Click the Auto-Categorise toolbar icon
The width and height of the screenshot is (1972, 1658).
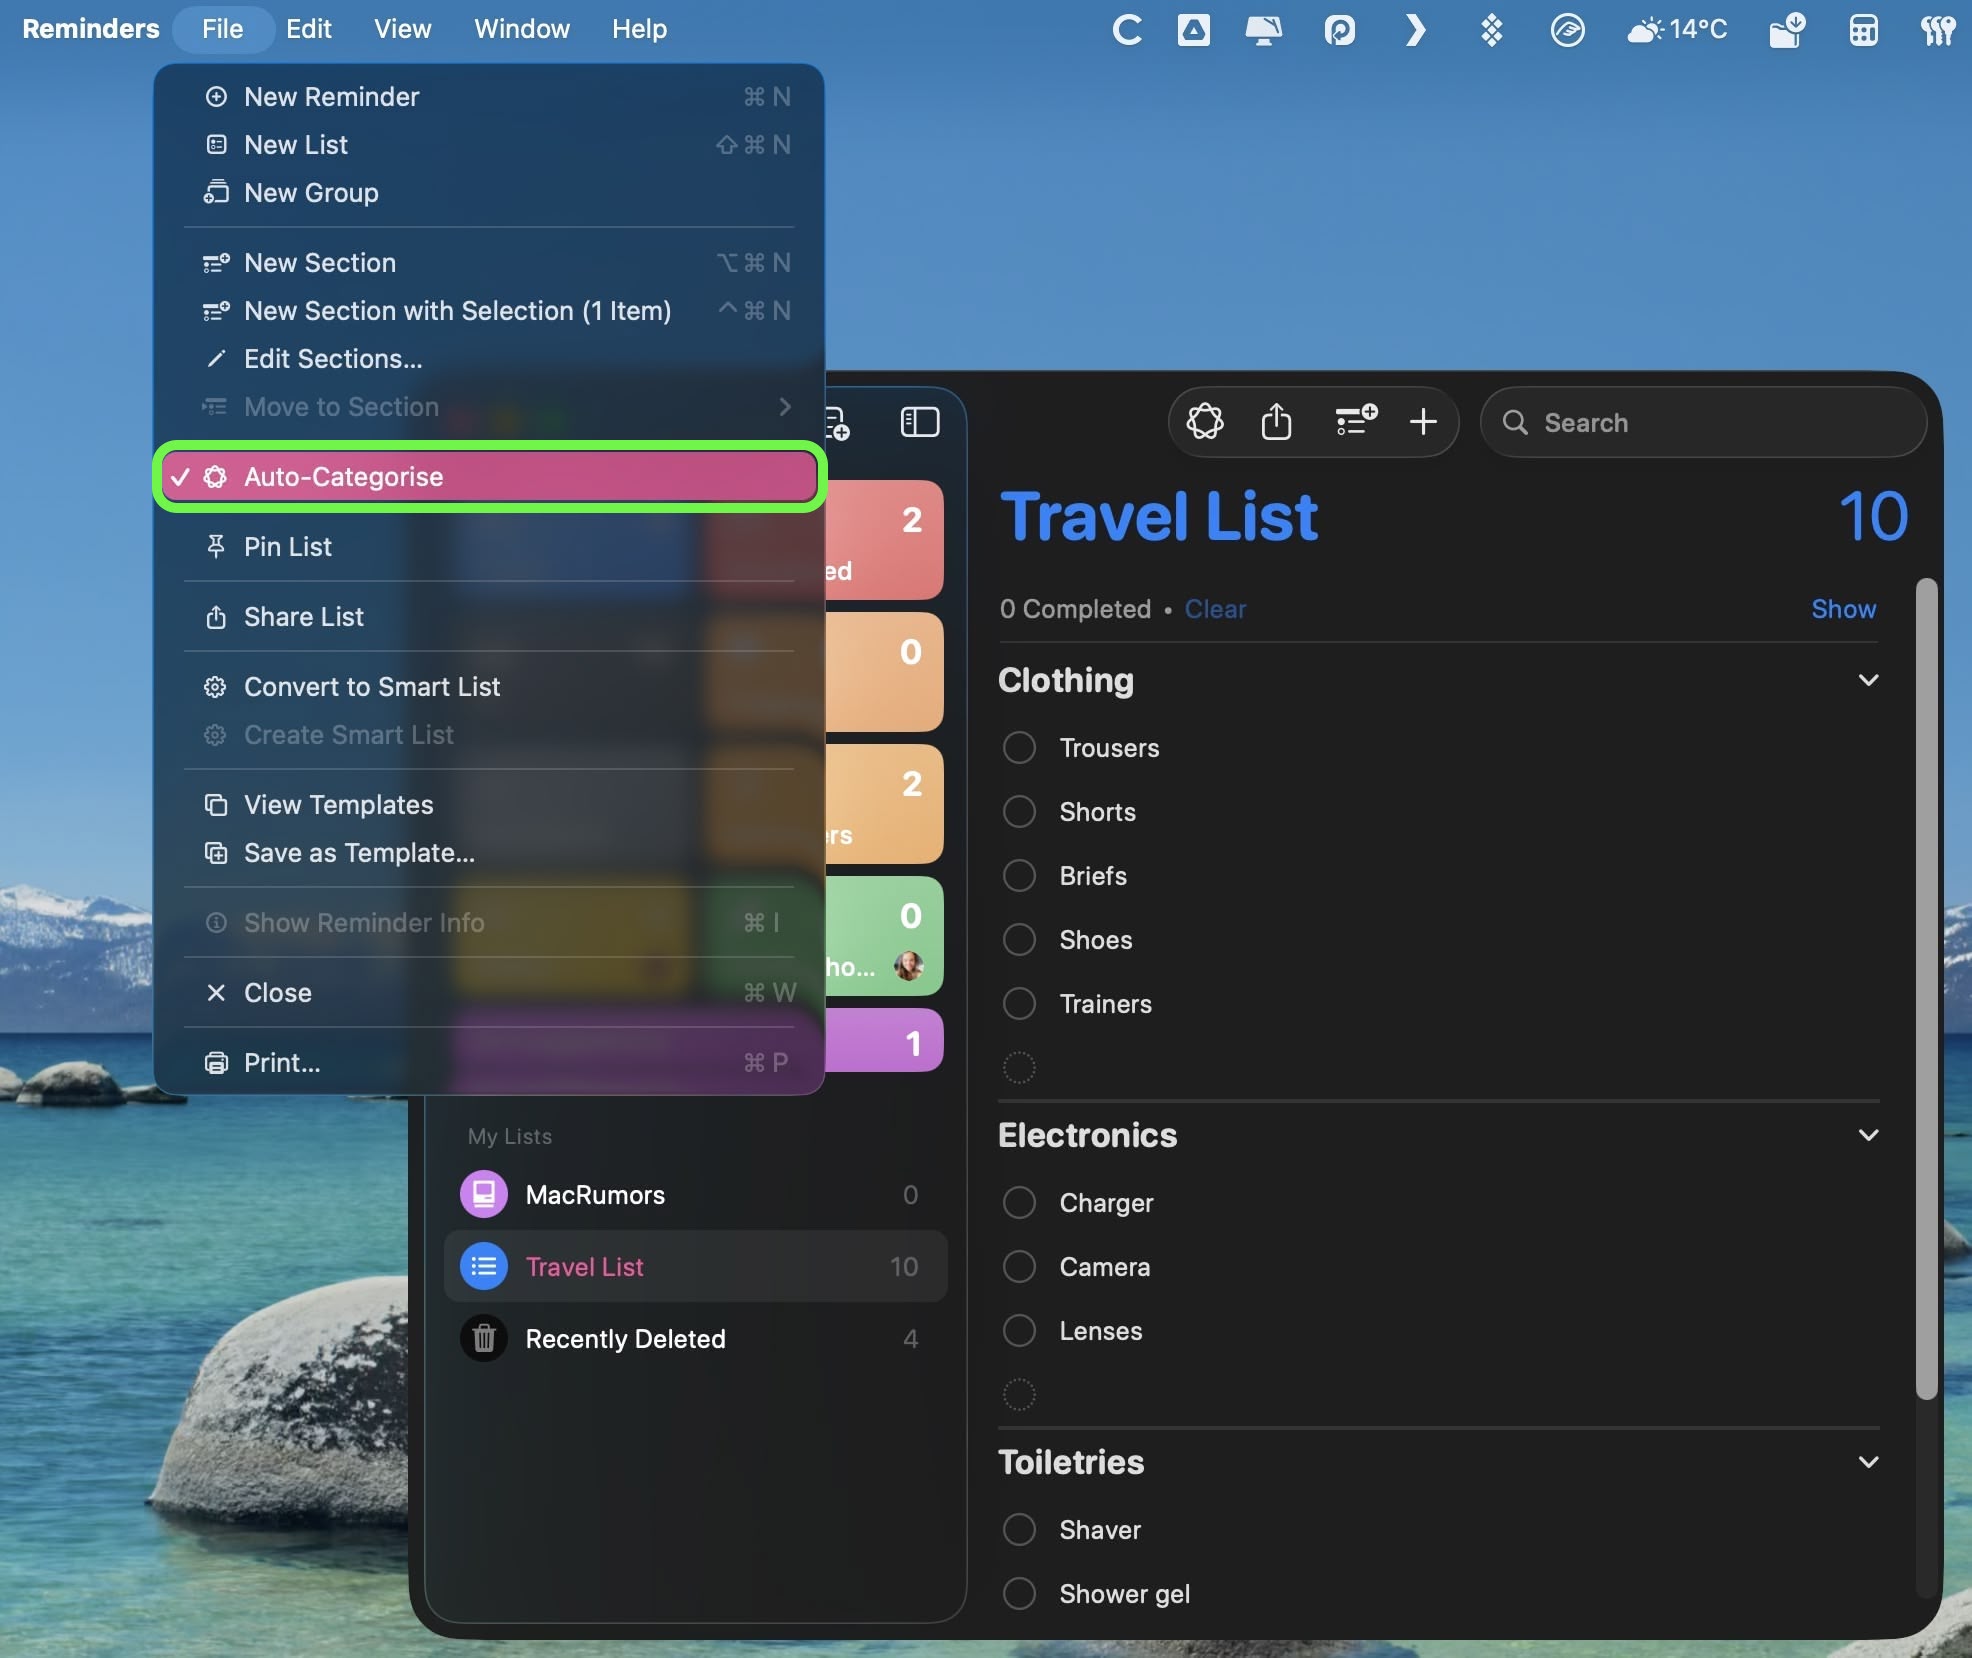[1204, 422]
